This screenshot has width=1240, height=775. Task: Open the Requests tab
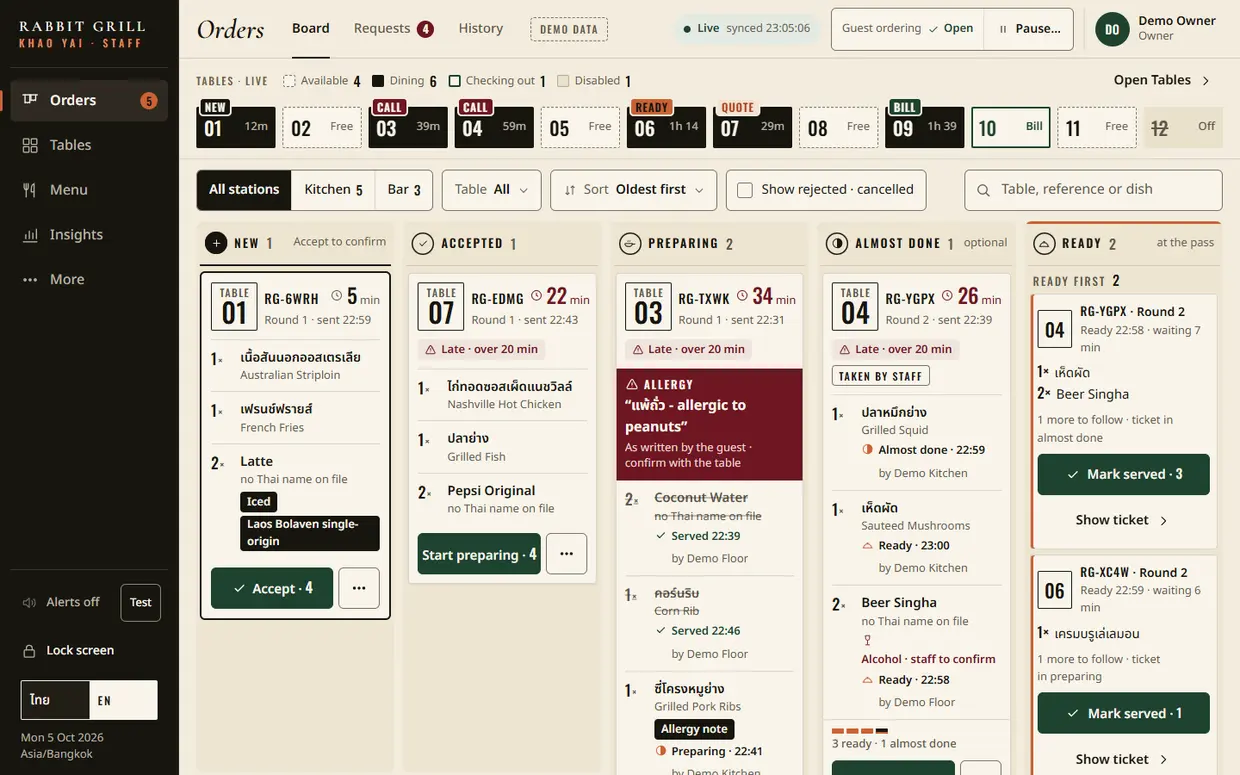point(393,28)
